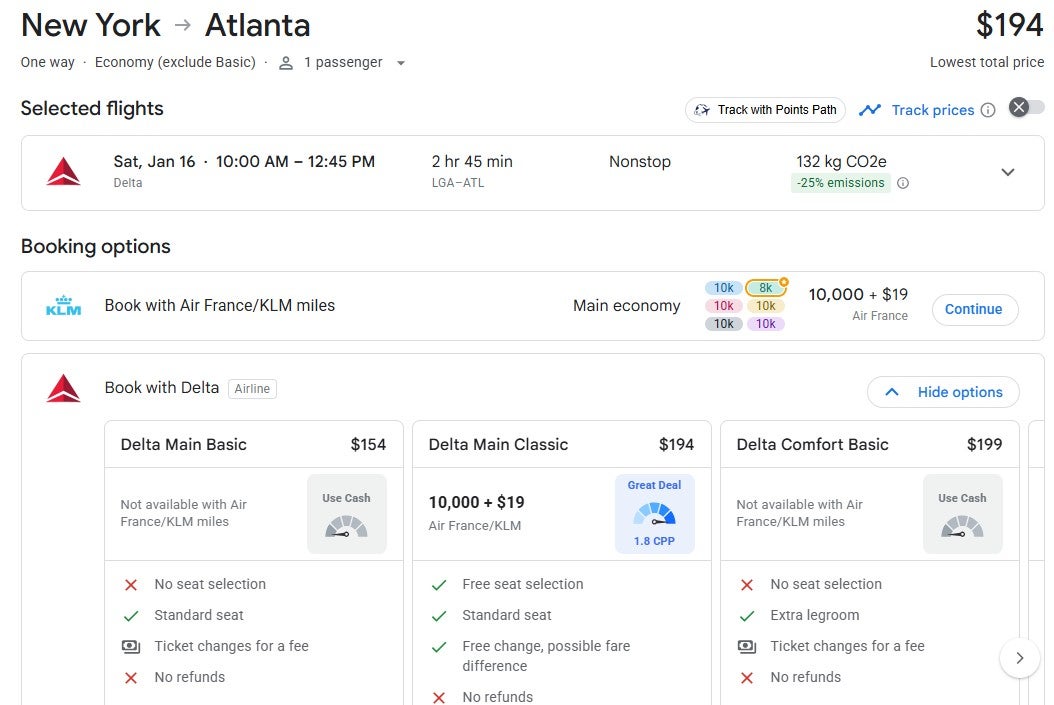
Task: Click the 2 hr 45 min duration
Action: (x=472, y=162)
